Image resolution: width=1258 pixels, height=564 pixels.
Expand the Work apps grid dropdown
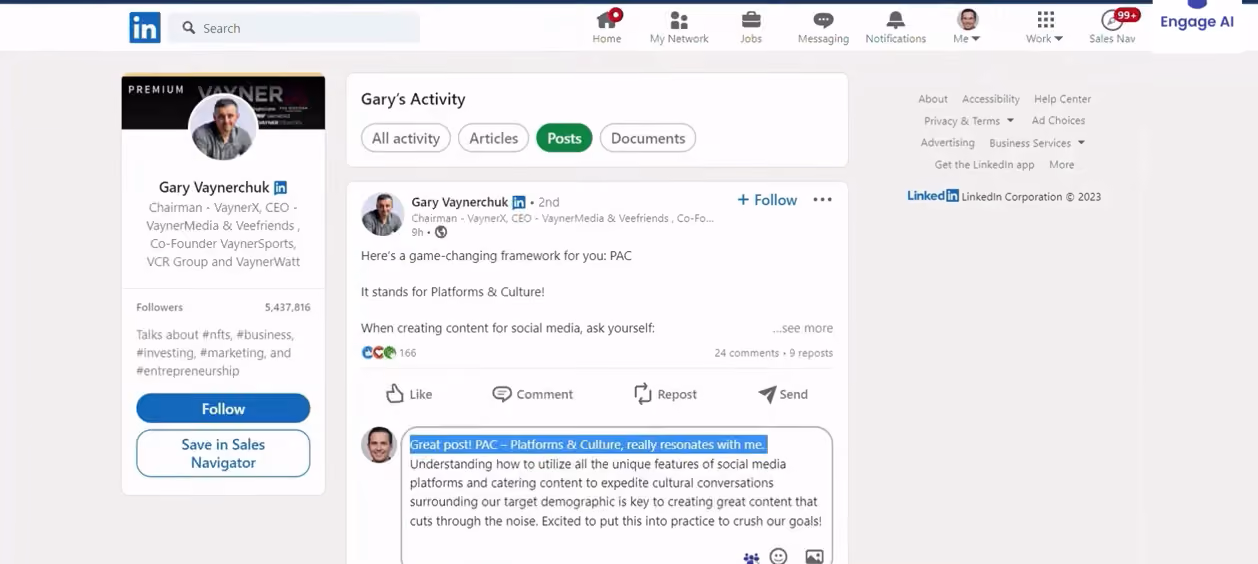pyautogui.click(x=1045, y=28)
